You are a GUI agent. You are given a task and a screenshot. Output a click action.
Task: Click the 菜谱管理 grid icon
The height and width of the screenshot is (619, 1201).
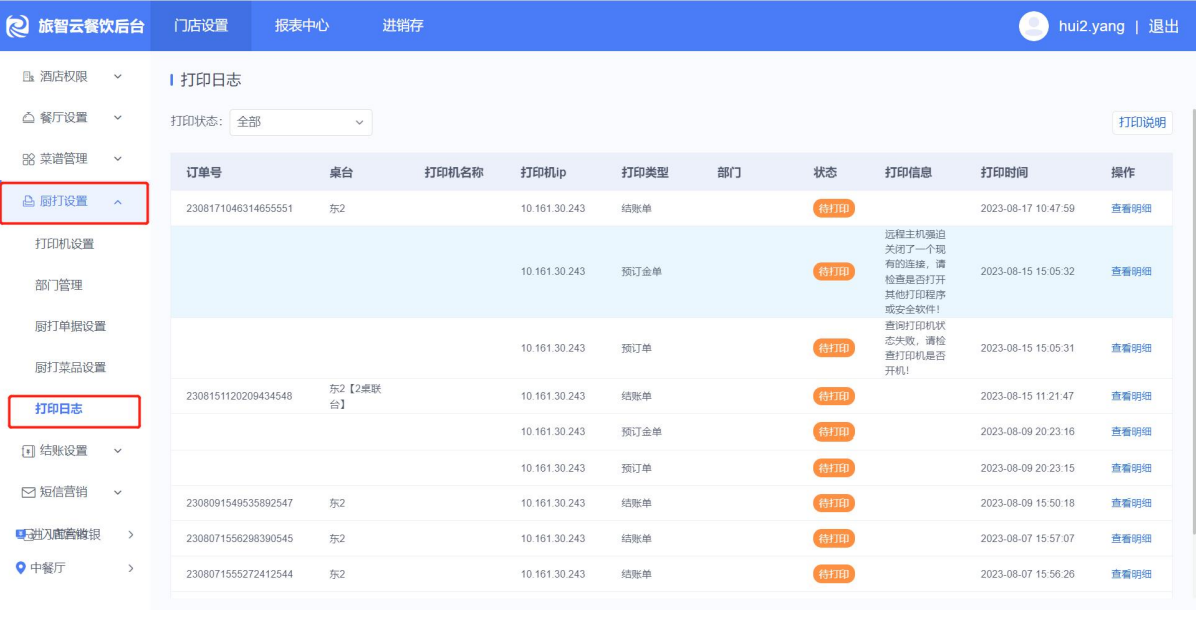[x=28, y=159]
